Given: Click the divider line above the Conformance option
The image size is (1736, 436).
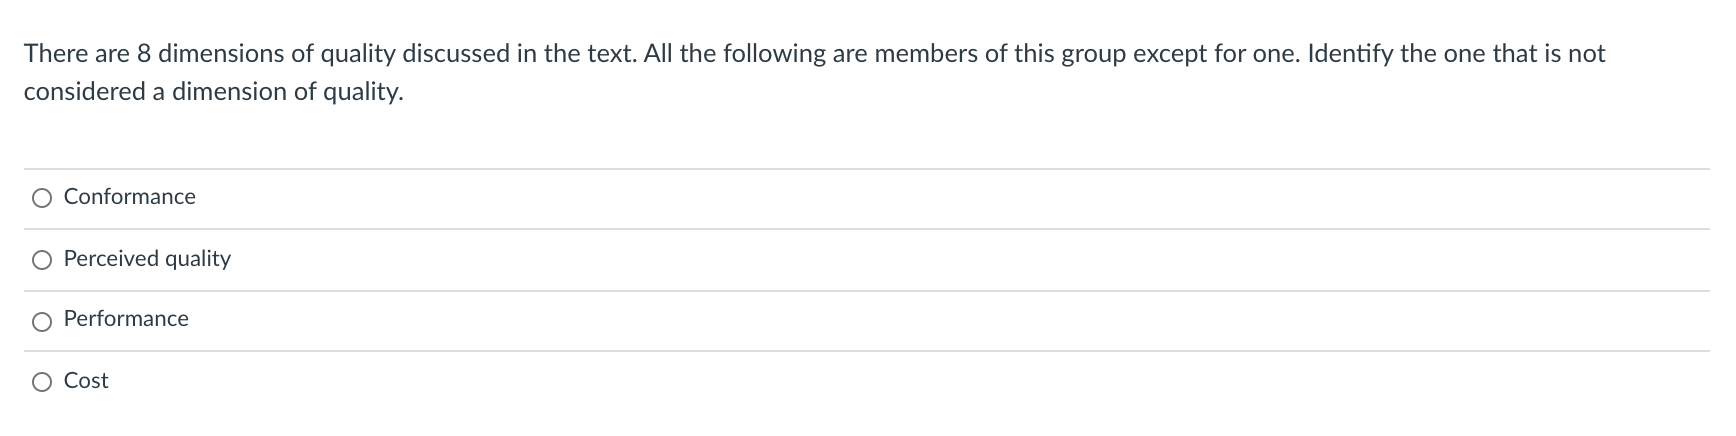Looking at the screenshot, I should coord(866,169).
